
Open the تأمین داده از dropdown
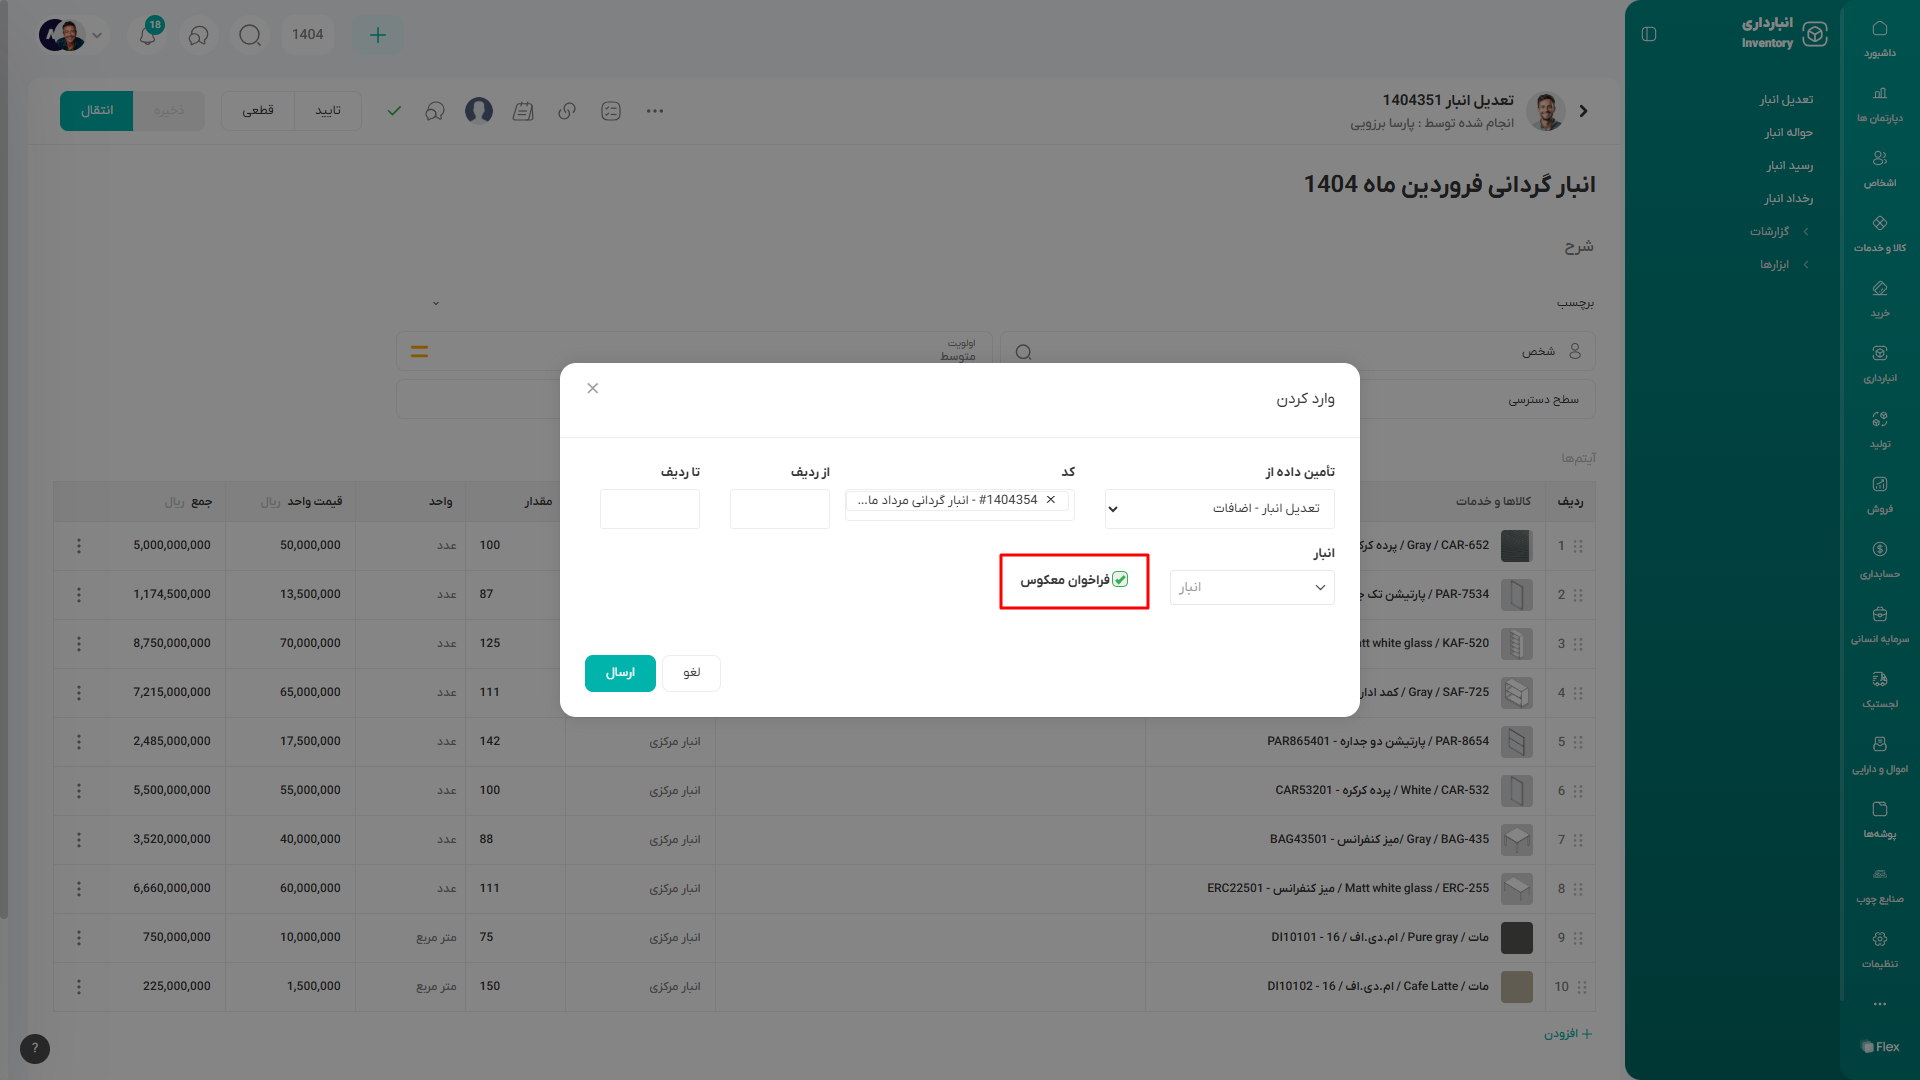[x=1219, y=508]
